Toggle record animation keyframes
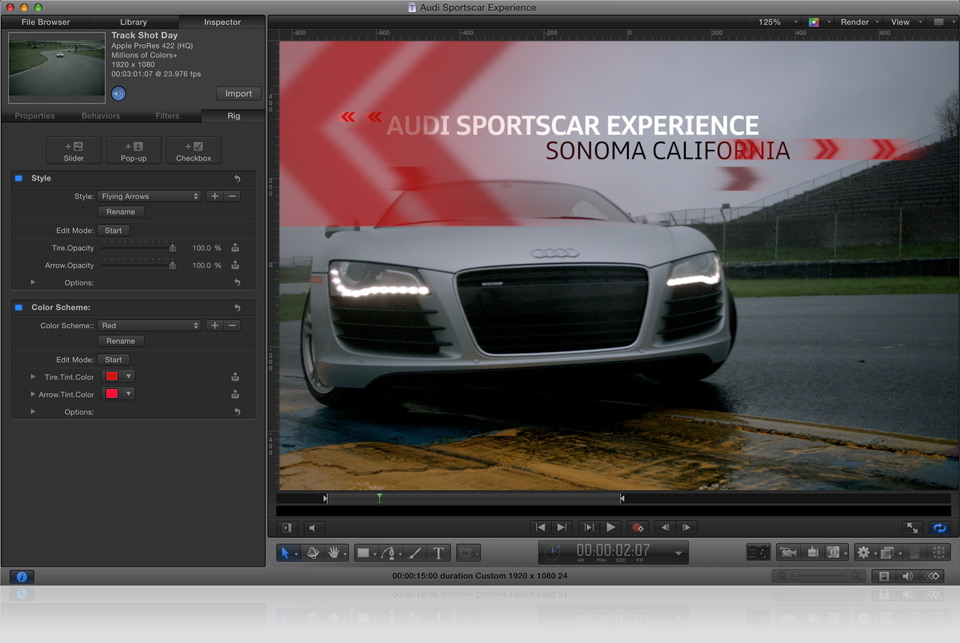Viewport: 960px width, 643px height. click(x=637, y=527)
